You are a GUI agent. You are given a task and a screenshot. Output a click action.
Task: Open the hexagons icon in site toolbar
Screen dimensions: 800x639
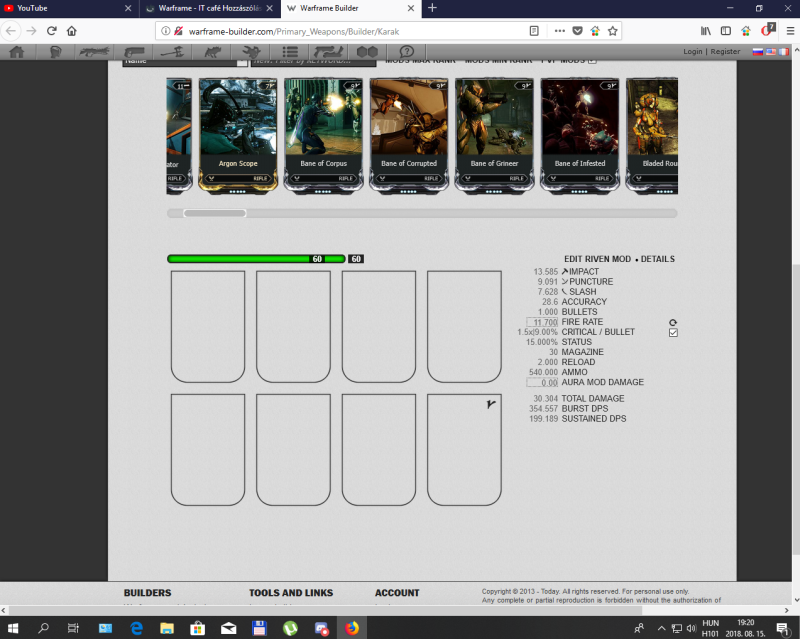(x=367, y=52)
